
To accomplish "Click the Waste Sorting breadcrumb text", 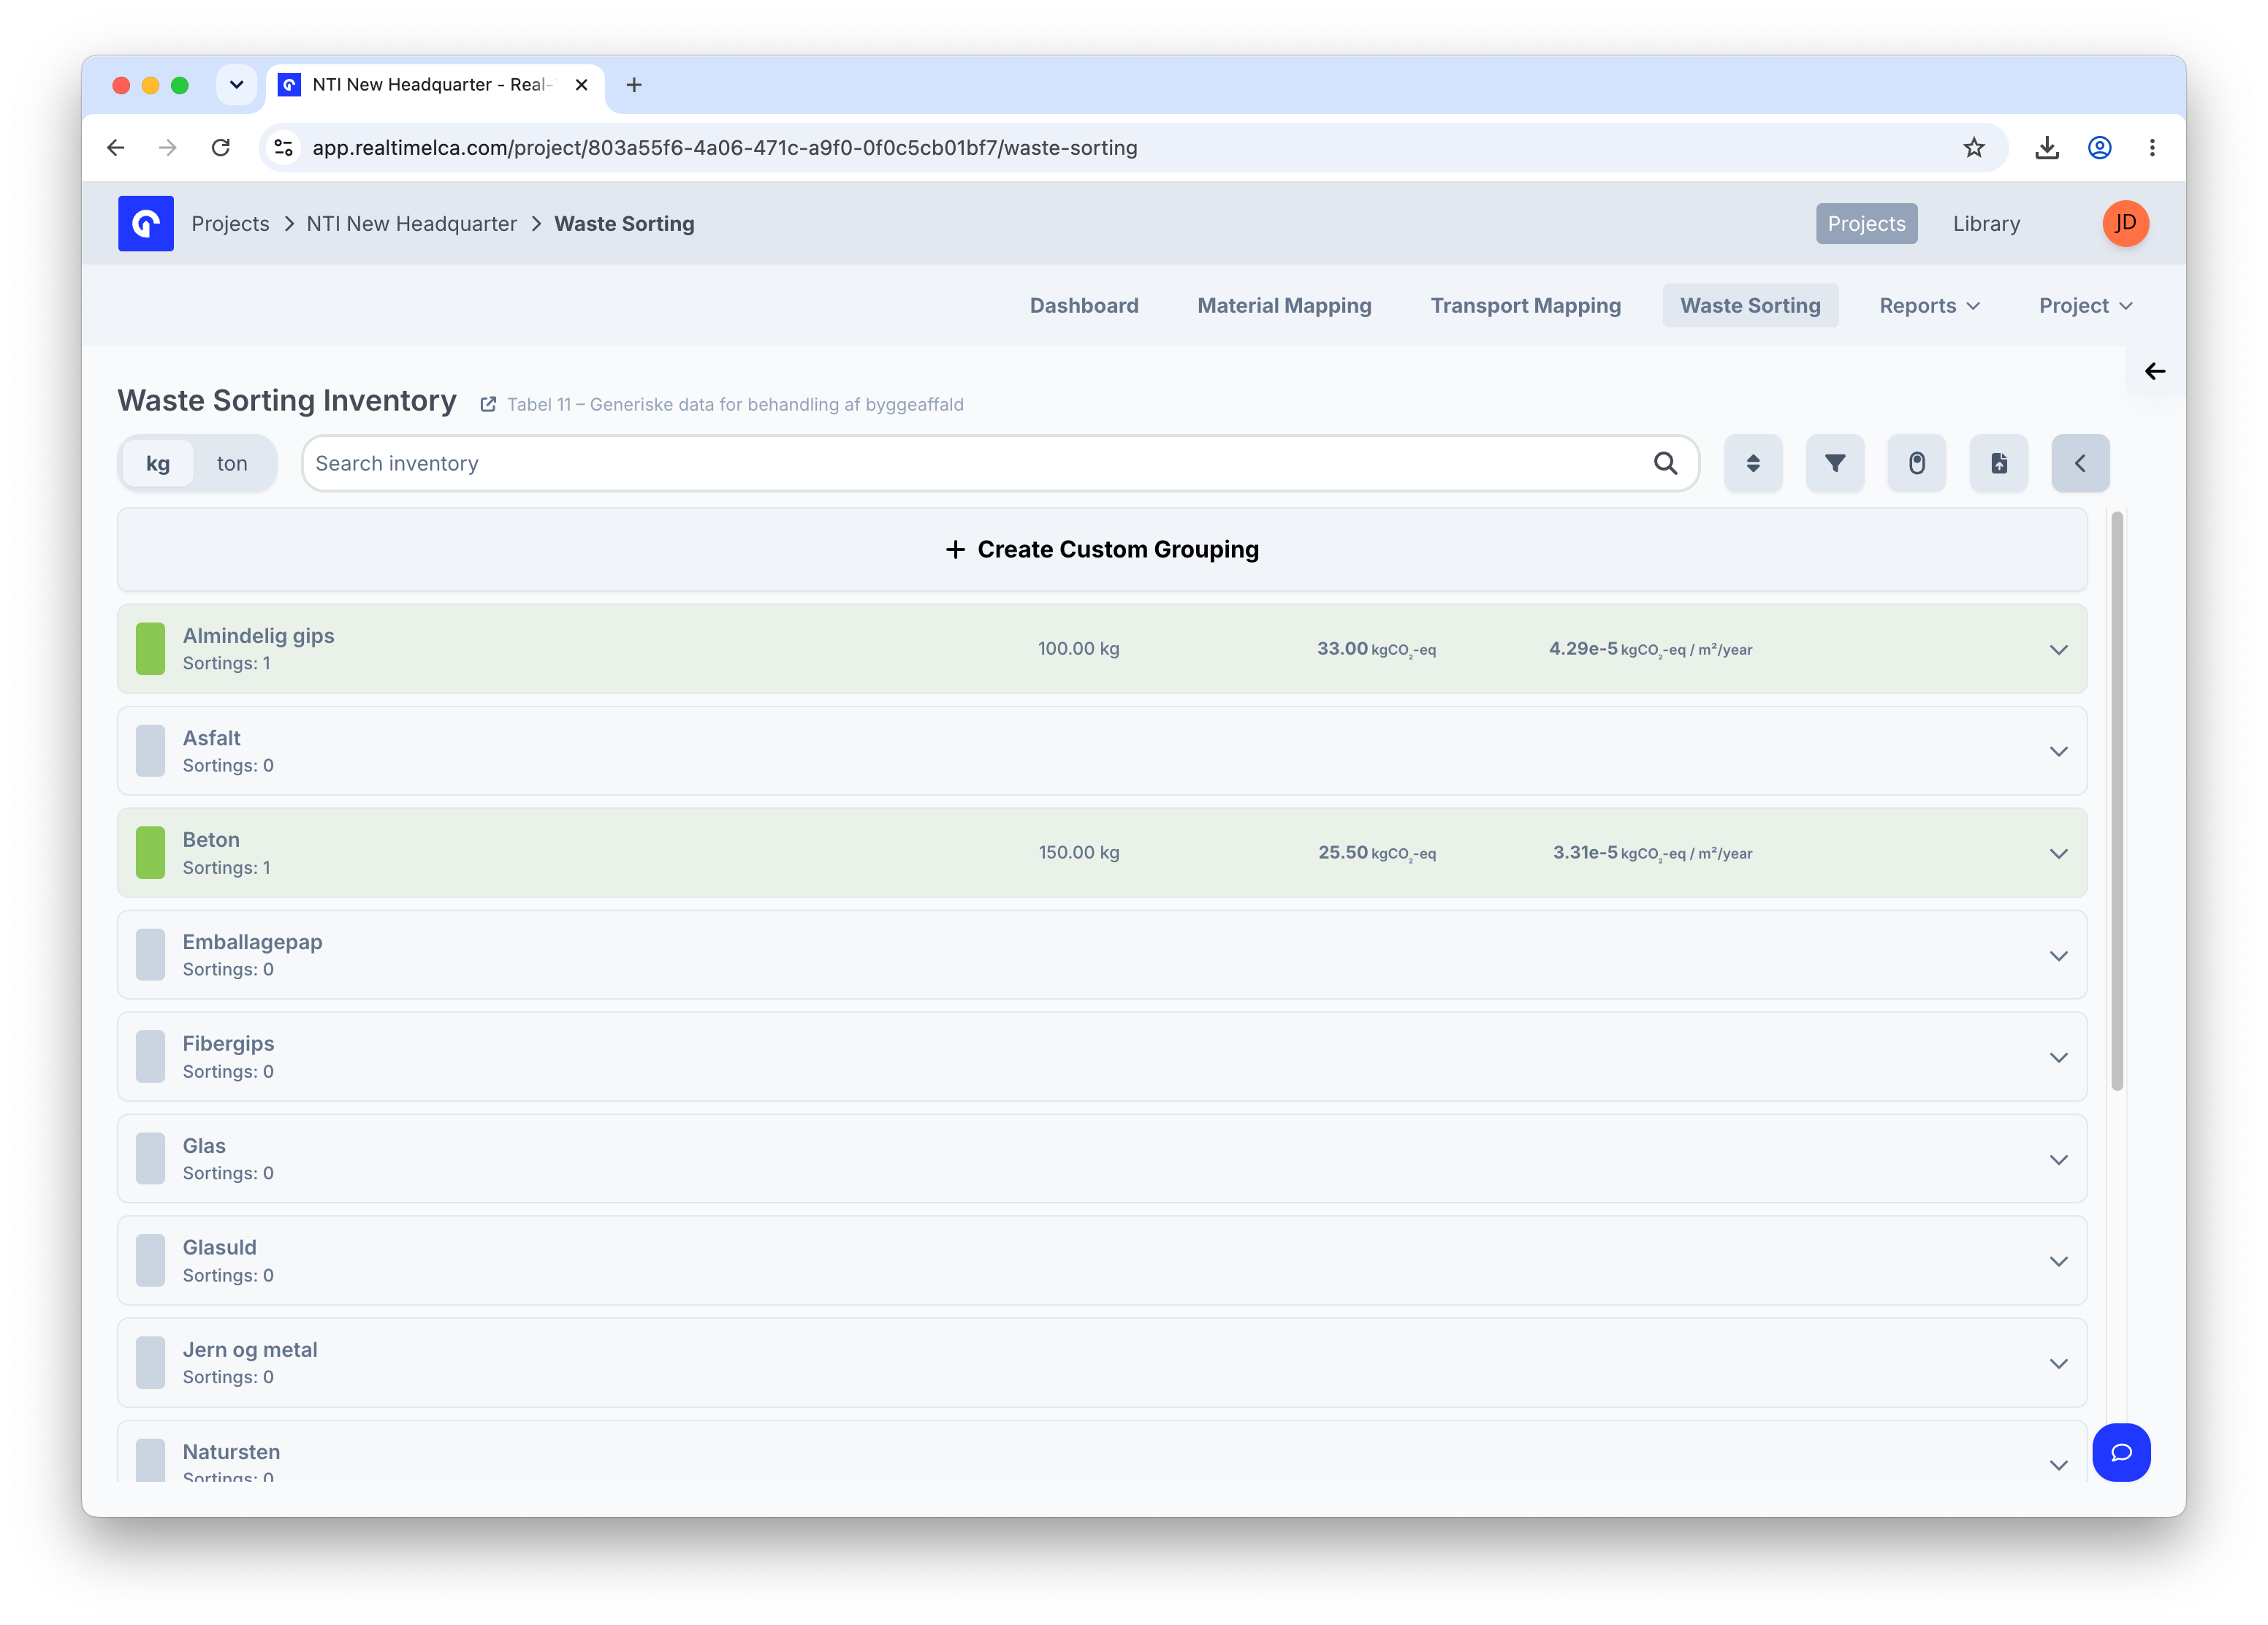I will pyautogui.click(x=624, y=223).
